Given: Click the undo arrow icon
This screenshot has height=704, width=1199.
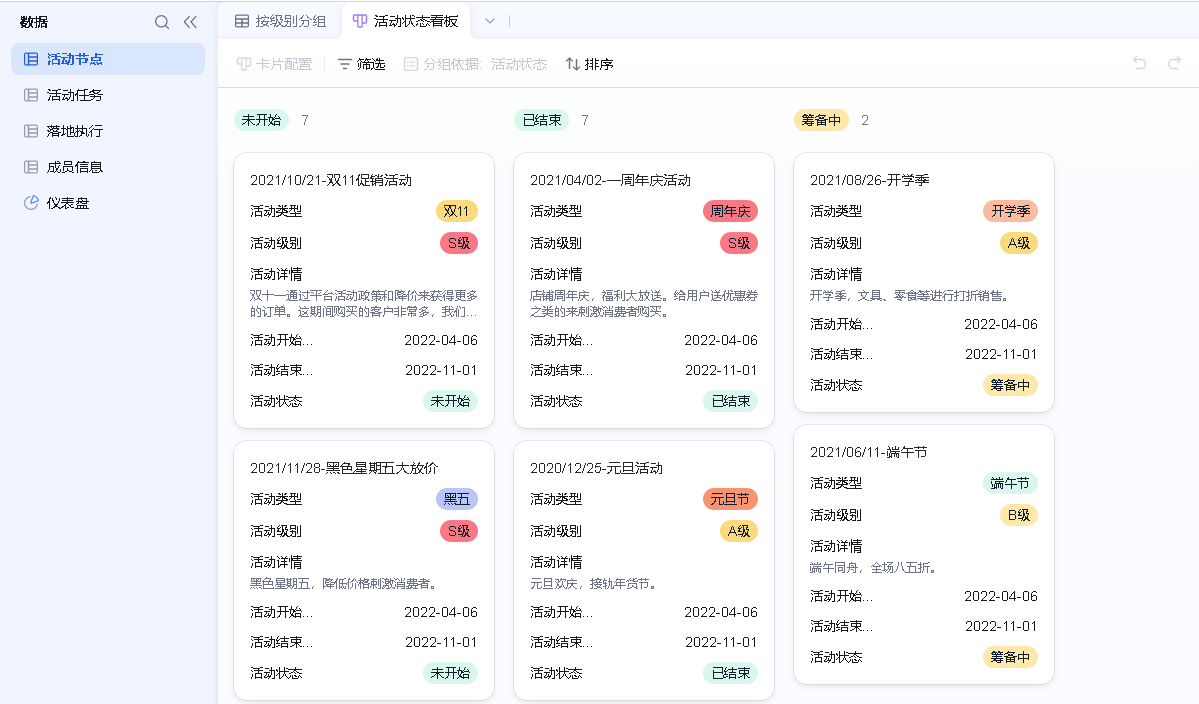Looking at the screenshot, I should click(1139, 64).
